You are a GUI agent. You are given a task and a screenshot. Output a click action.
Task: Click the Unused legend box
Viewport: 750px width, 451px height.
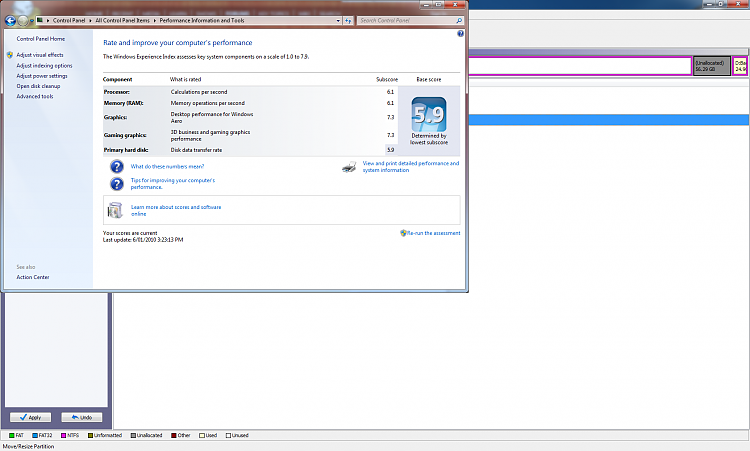(228, 436)
